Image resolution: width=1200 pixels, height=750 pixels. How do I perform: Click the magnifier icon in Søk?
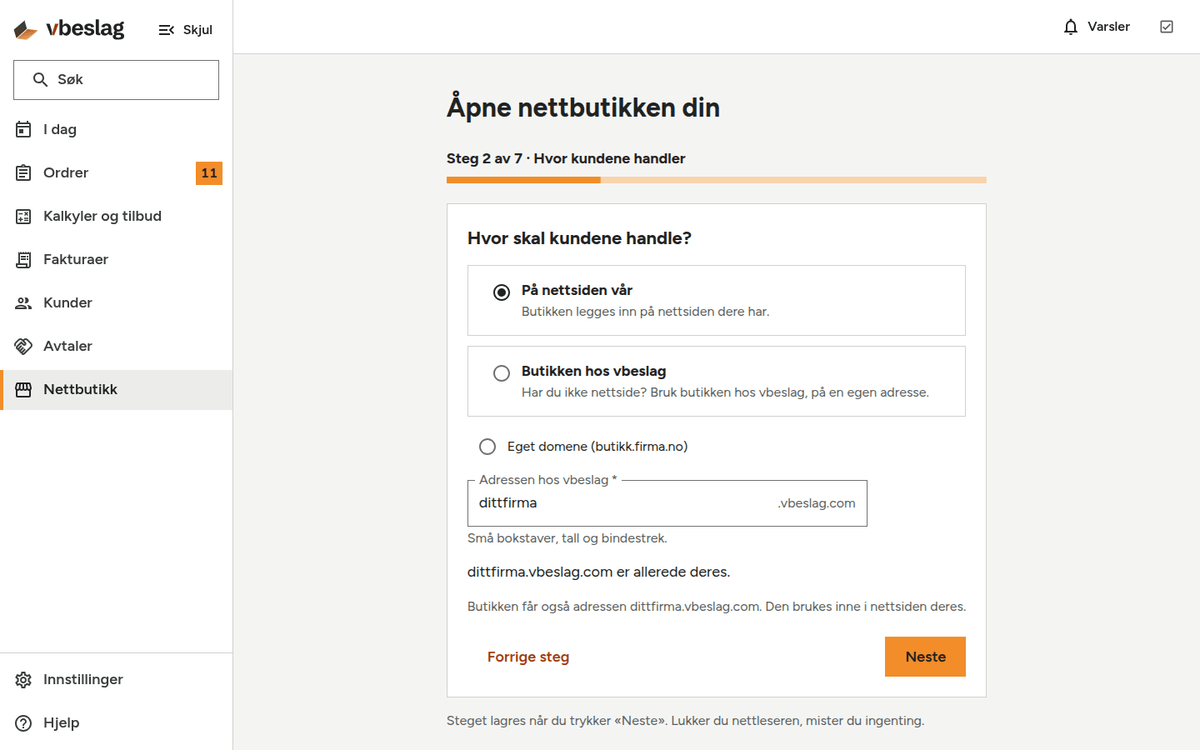[41, 80]
